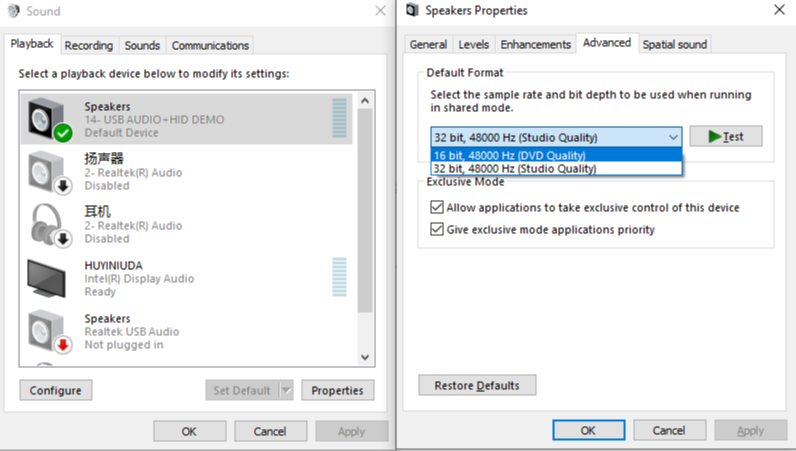Click the Speakers Properties title bar icon
Viewport: 796px width, 451px height.
410,11
